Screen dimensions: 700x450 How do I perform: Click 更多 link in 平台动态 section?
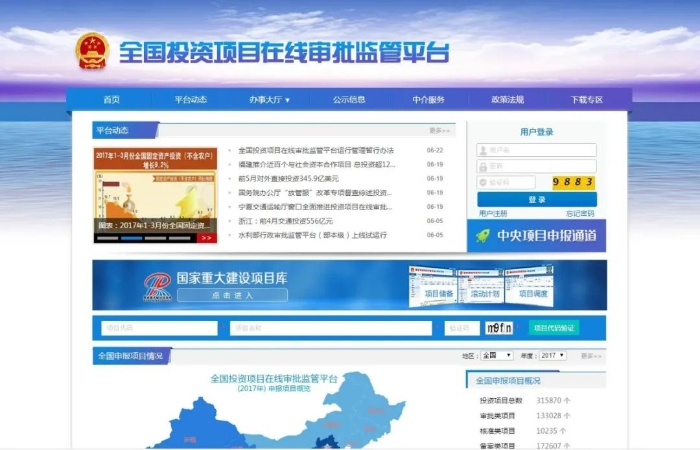(440, 130)
